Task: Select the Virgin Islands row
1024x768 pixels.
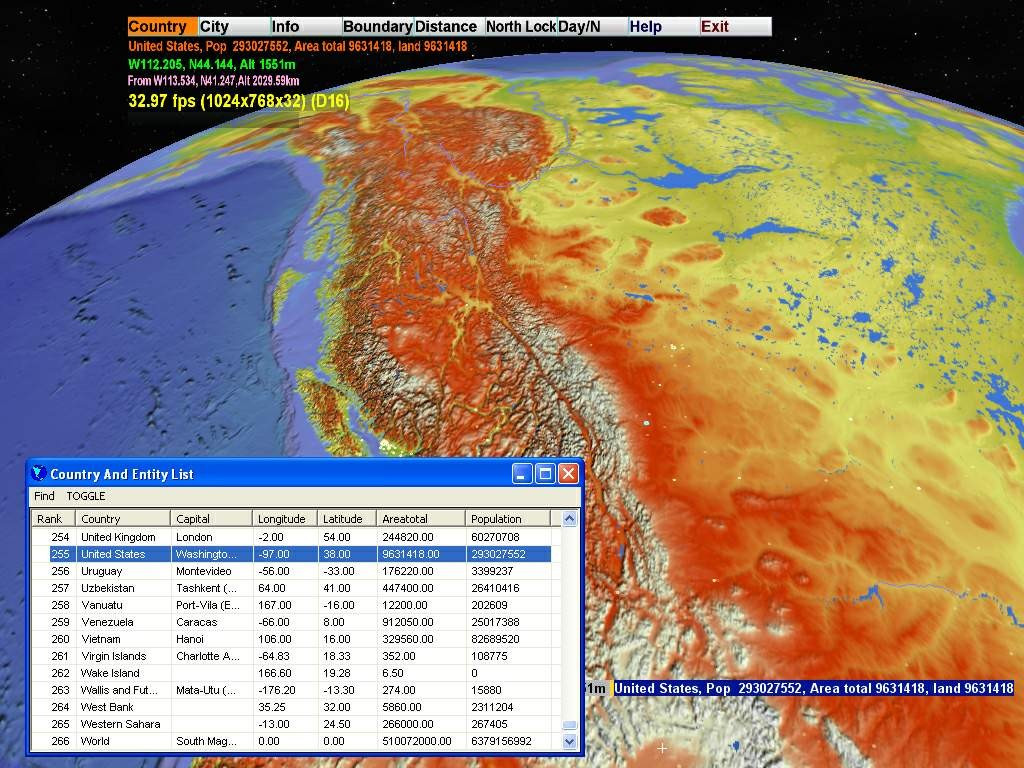Action: click(292, 656)
